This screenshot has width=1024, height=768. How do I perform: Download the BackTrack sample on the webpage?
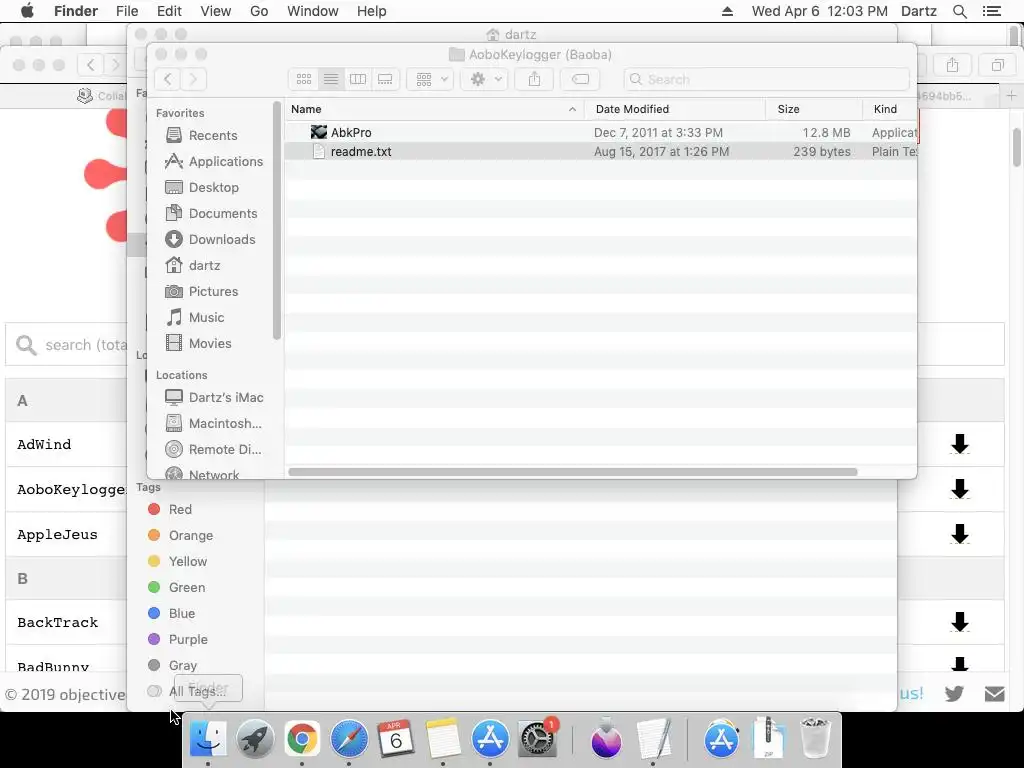959,622
